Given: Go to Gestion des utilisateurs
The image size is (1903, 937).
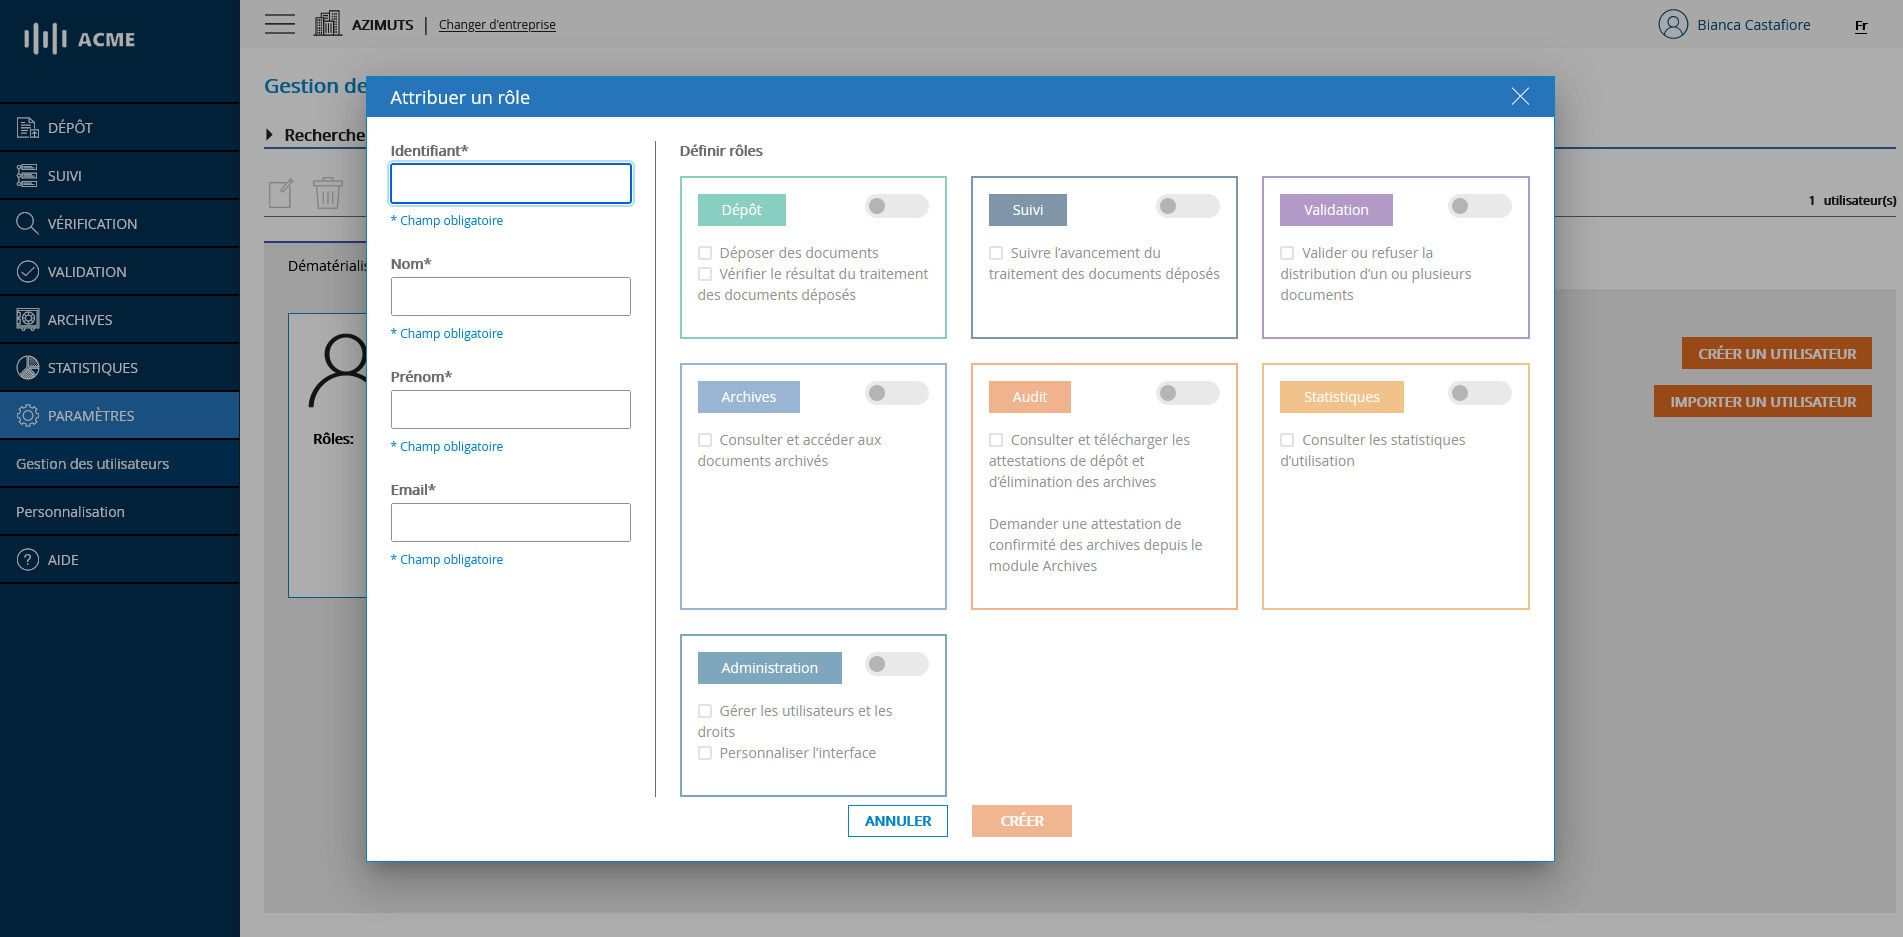Looking at the screenshot, I should tap(92, 463).
